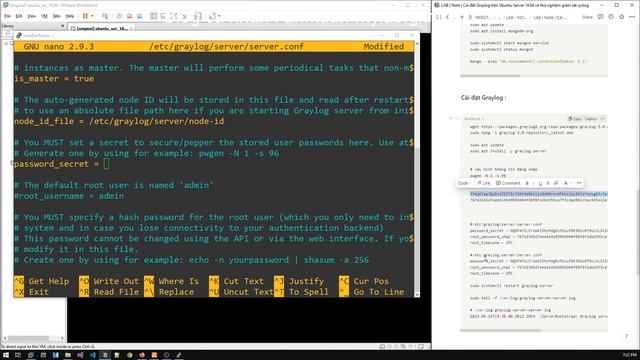Viewport: 640px width, 360px height.
Task: Take a VM snapshot using toolbar icon
Action: click(x=119, y=16)
